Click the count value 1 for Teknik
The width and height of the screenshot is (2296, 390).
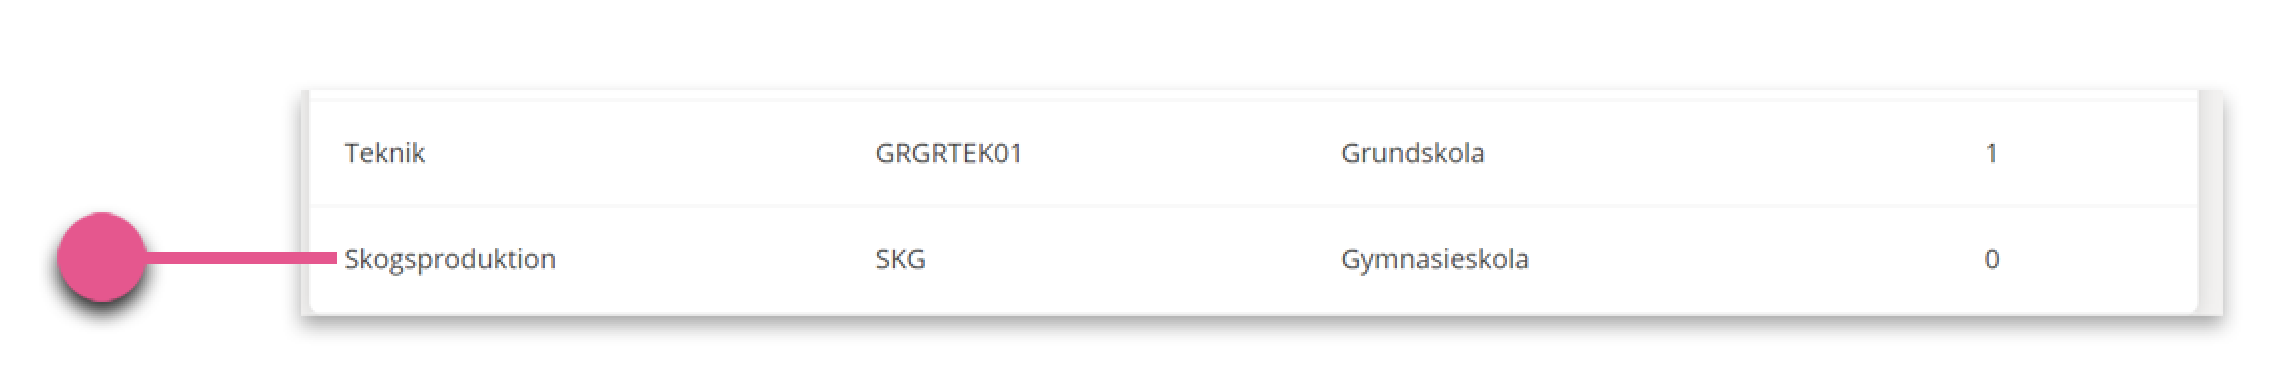(1991, 153)
